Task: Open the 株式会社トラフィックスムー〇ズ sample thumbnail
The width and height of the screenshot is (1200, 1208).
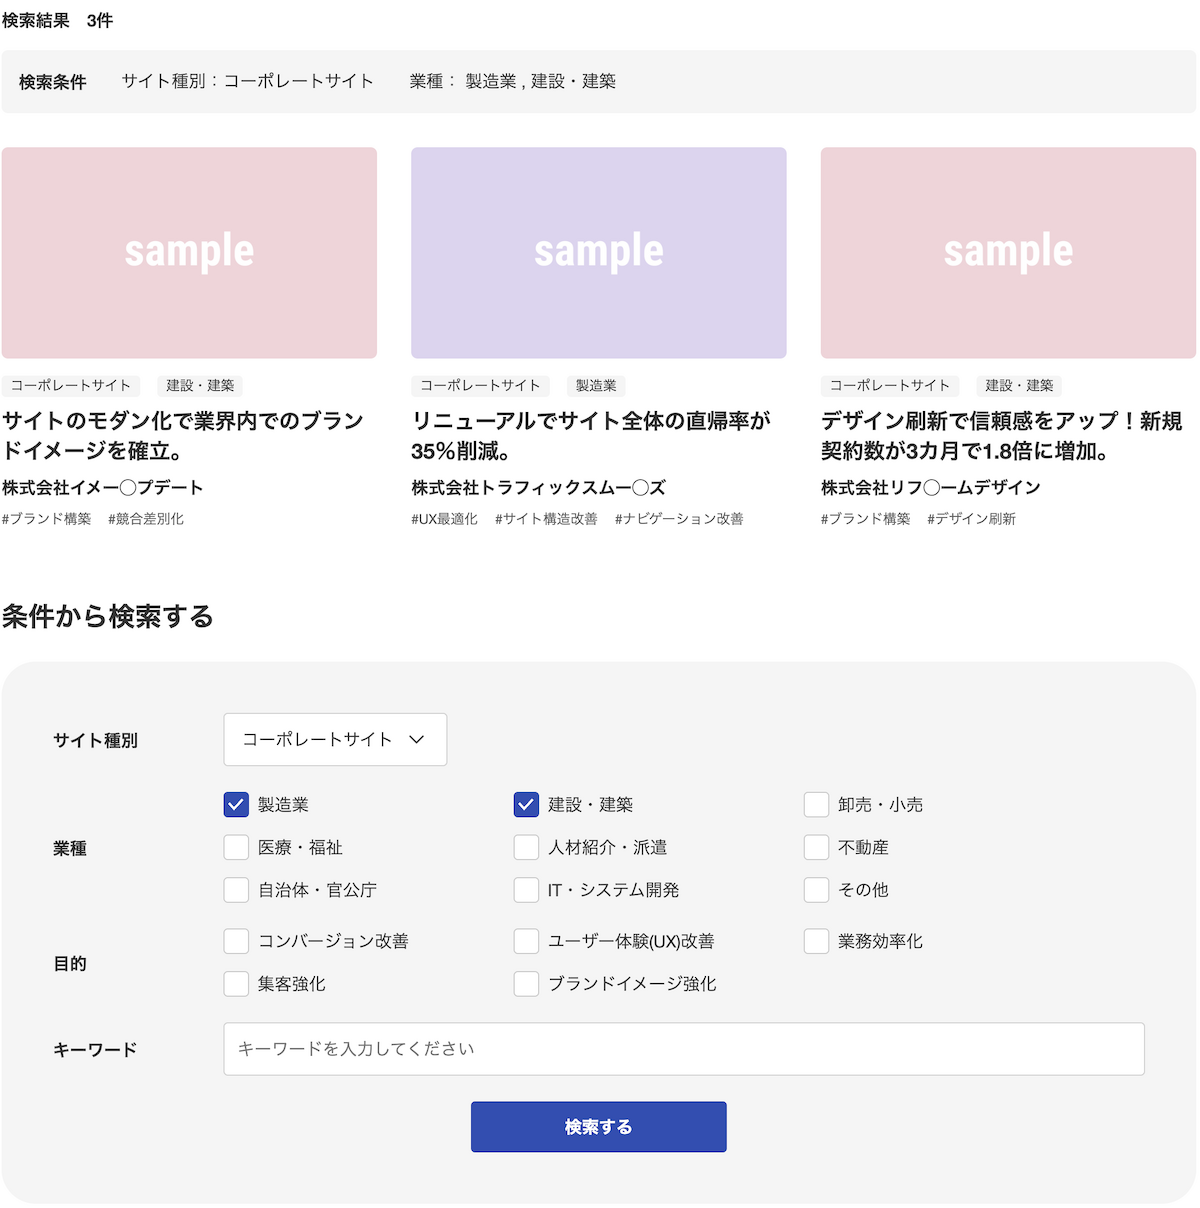Action: (x=599, y=253)
